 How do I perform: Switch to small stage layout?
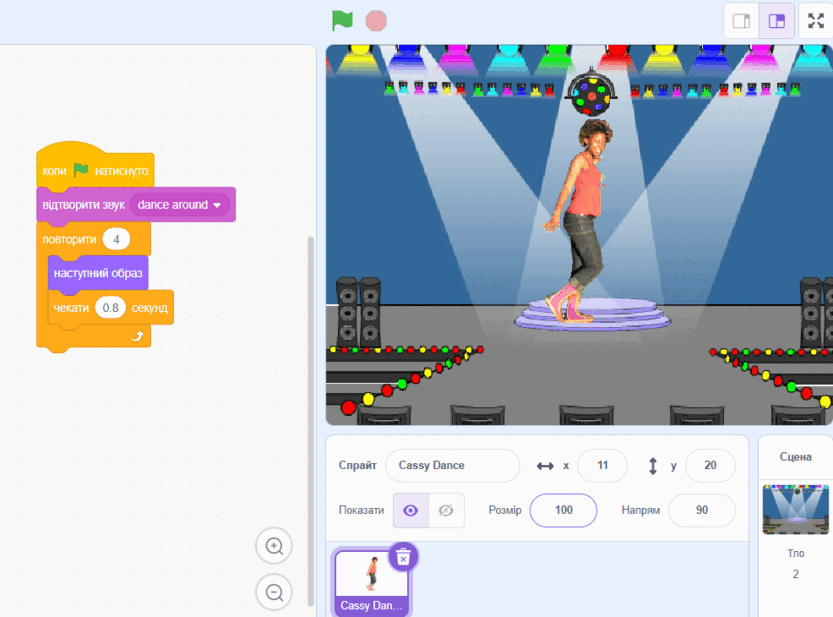[x=741, y=21]
